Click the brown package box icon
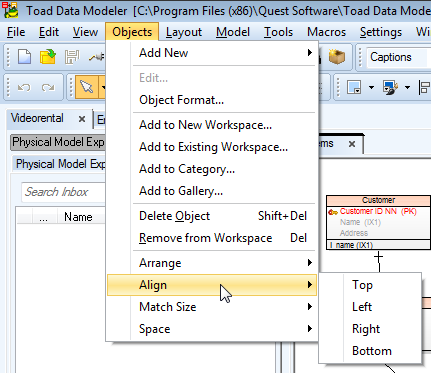The width and height of the screenshot is (431, 373). [337, 57]
